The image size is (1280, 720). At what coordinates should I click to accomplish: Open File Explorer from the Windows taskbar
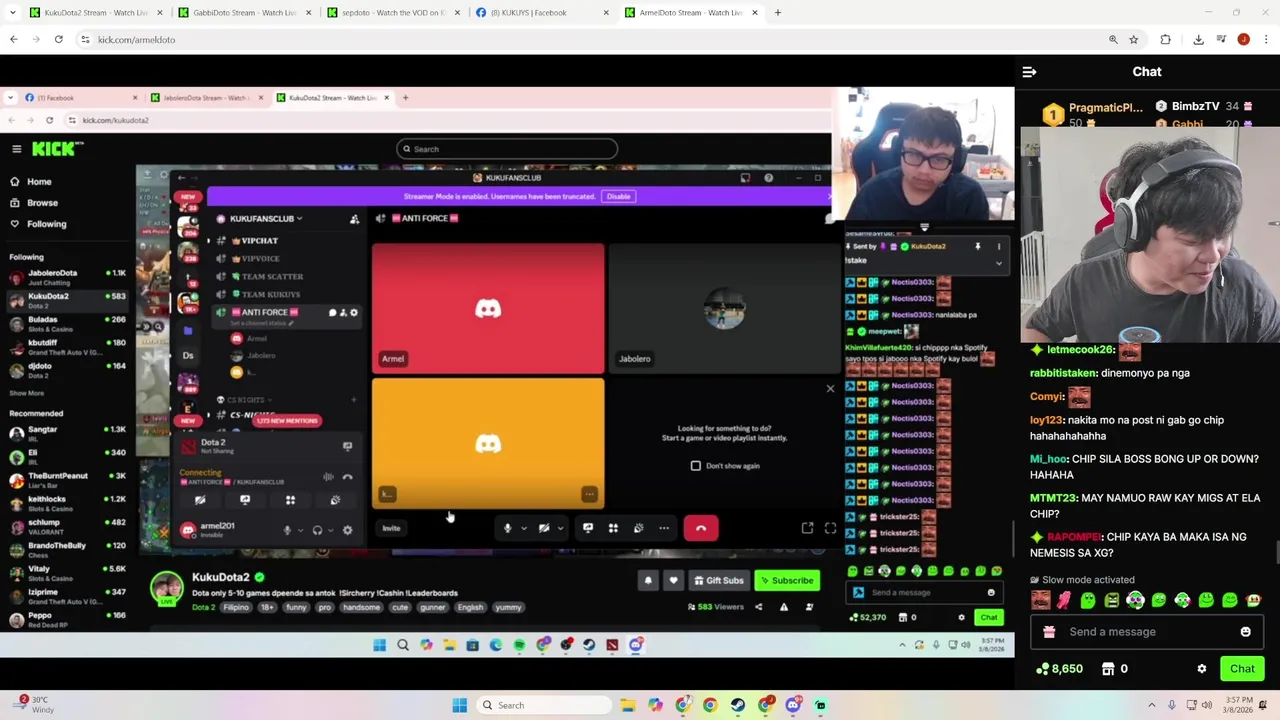coord(627,705)
